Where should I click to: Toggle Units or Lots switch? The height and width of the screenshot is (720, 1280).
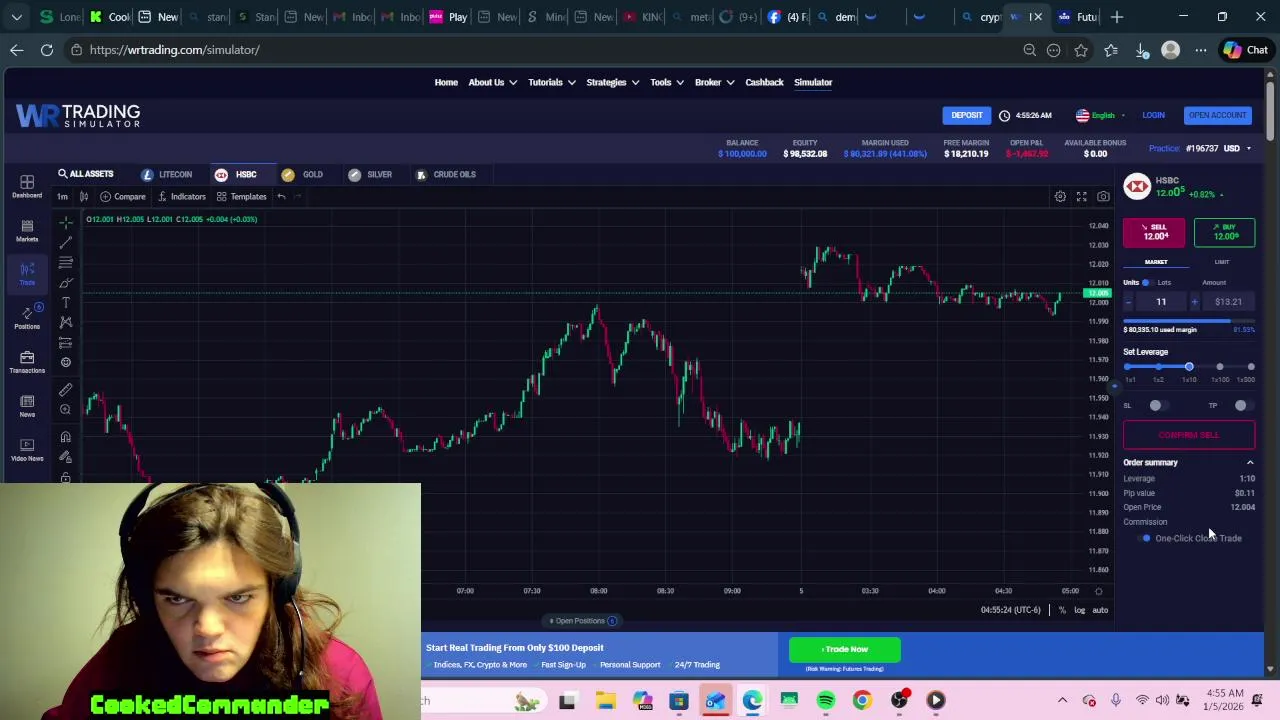pyautogui.click(x=1146, y=283)
